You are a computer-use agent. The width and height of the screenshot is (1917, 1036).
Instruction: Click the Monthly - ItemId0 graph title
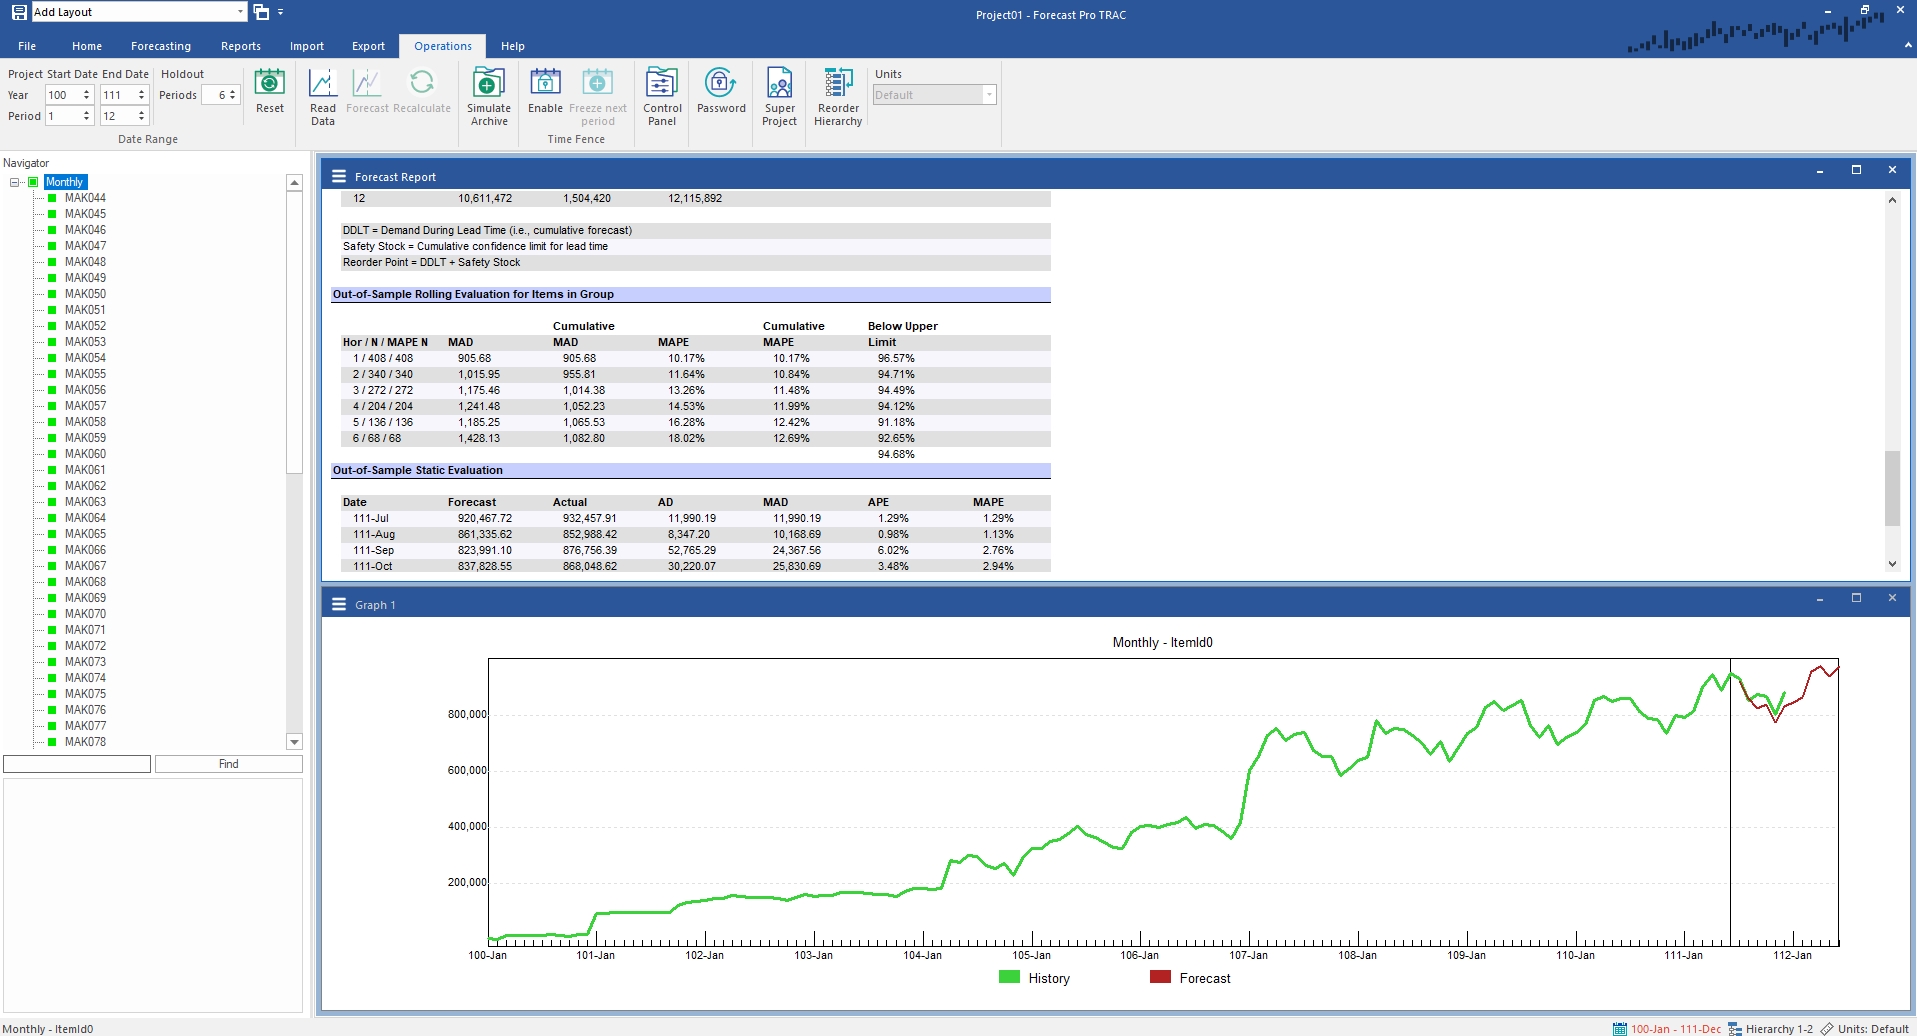1162,642
